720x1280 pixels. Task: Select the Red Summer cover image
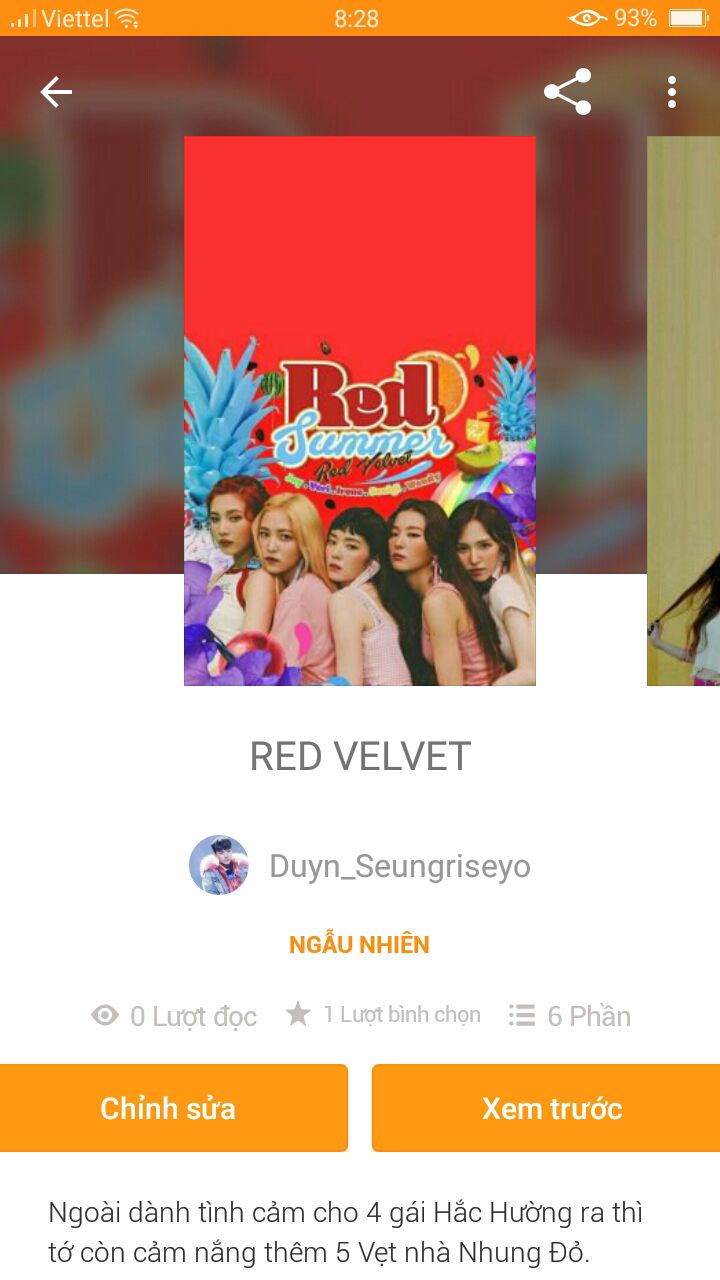pos(360,411)
